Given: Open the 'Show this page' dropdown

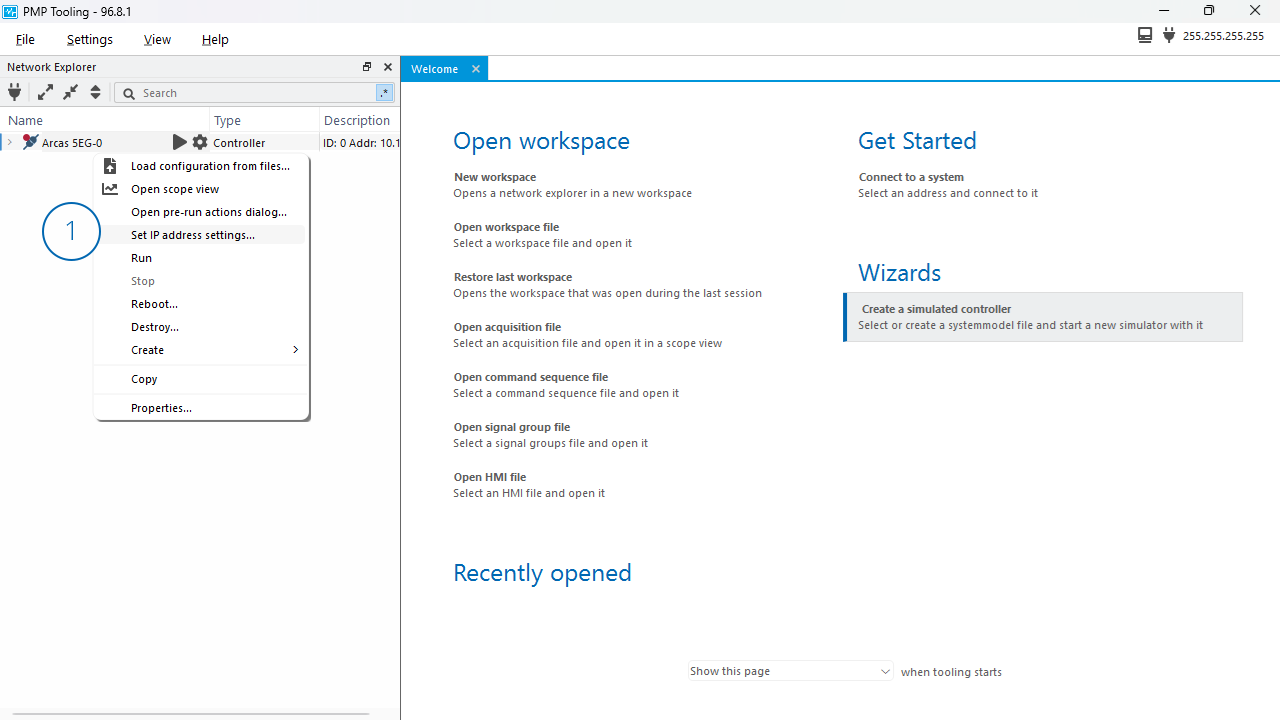Looking at the screenshot, I should [789, 671].
